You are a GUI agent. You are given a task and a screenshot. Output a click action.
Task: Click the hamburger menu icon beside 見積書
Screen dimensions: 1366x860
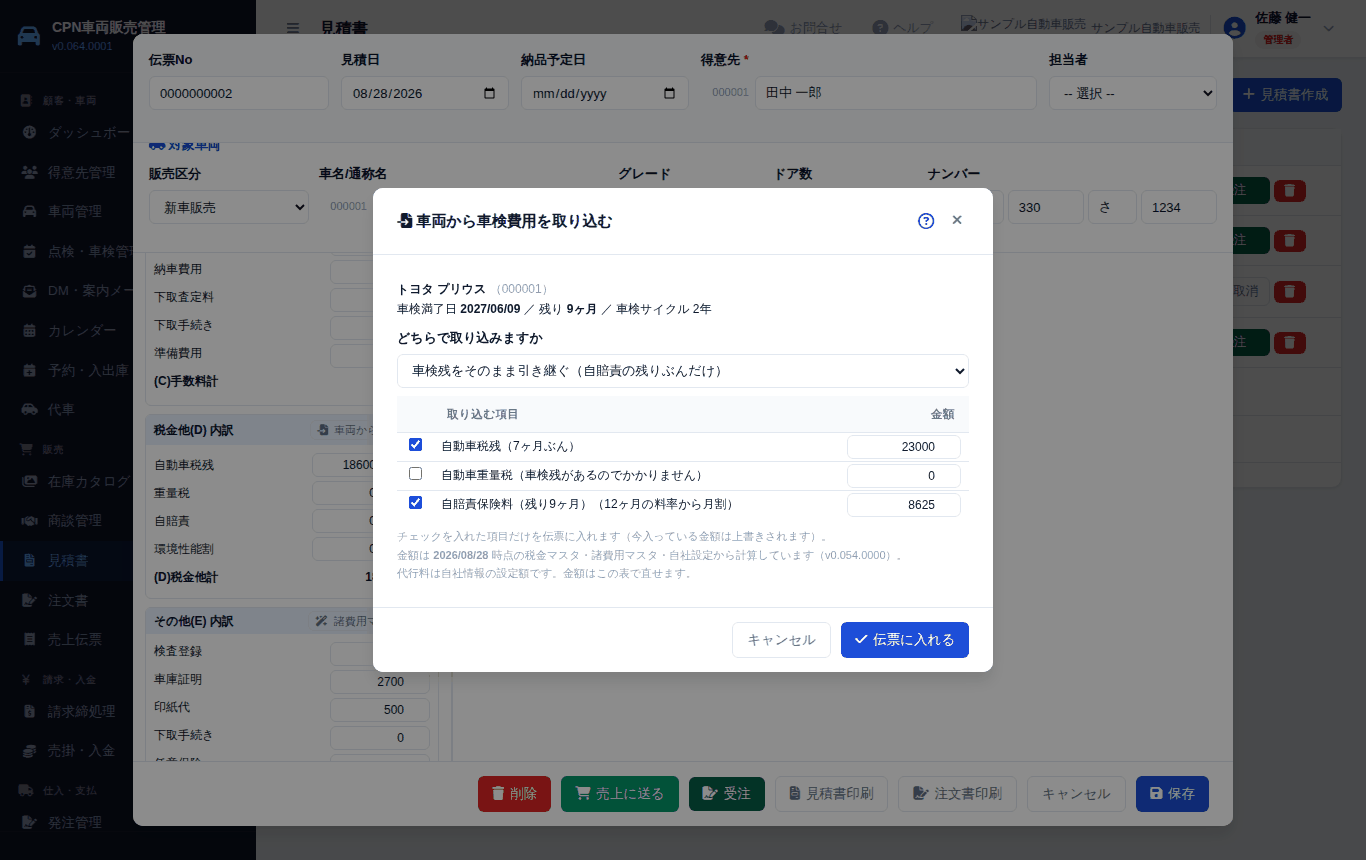[x=292, y=28]
